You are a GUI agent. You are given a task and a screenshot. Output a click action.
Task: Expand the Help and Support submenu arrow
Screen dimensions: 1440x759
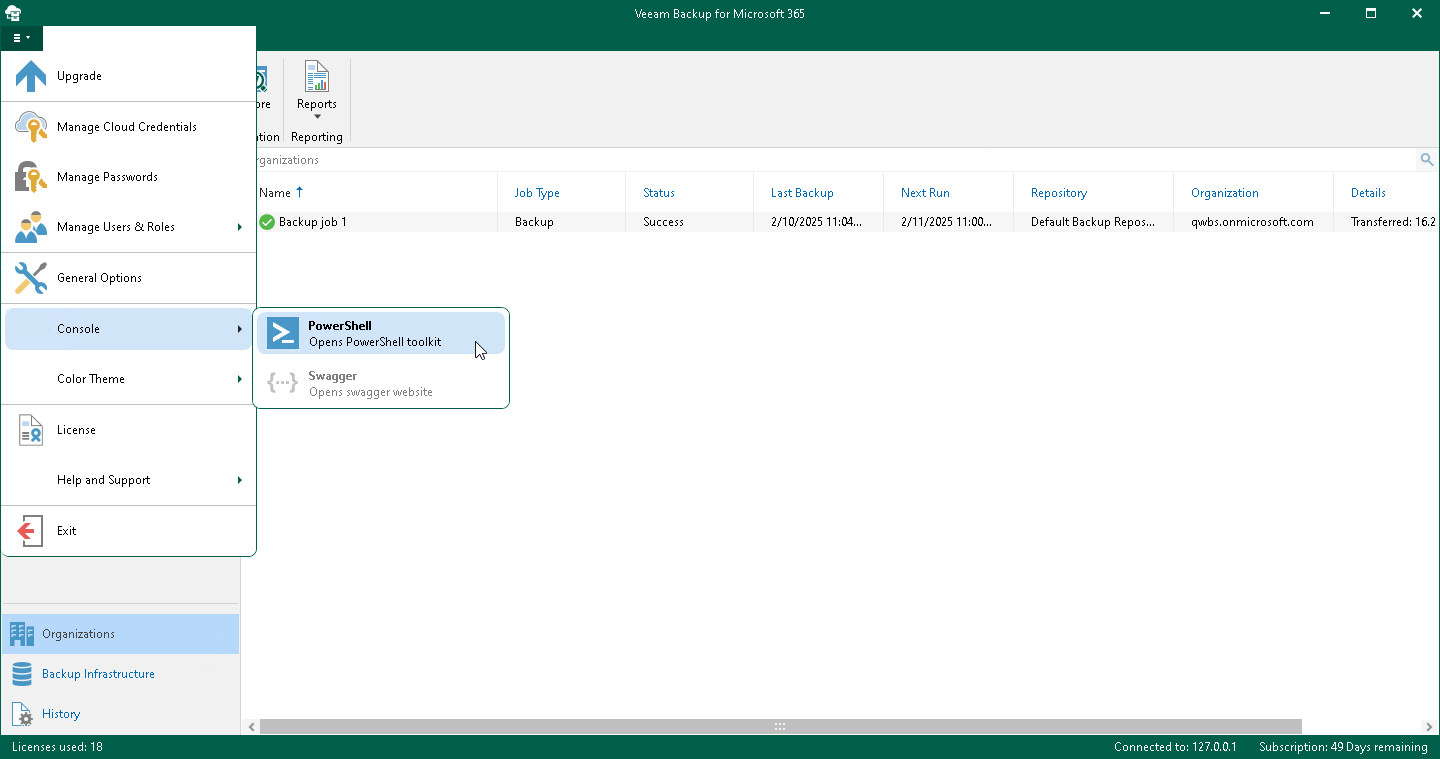click(240, 480)
